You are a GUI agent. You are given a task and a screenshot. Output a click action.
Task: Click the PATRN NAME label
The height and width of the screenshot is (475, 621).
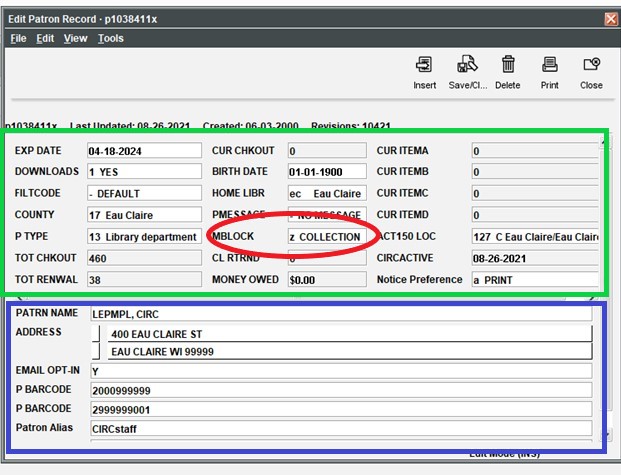tap(47, 313)
